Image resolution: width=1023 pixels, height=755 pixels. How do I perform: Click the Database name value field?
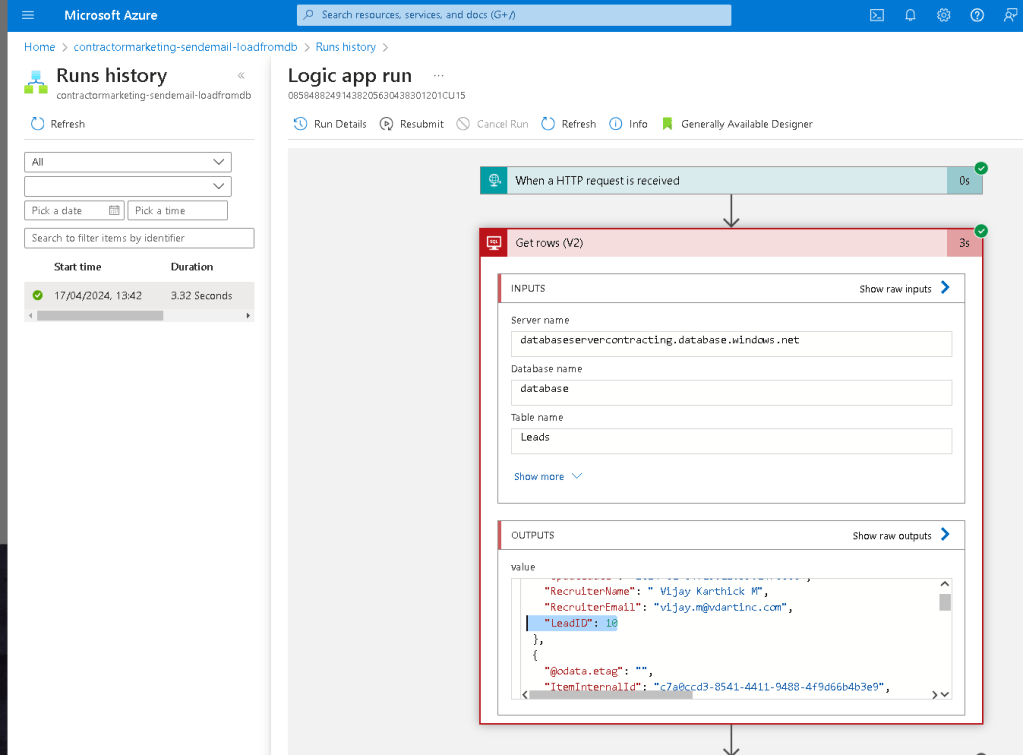[731, 393]
